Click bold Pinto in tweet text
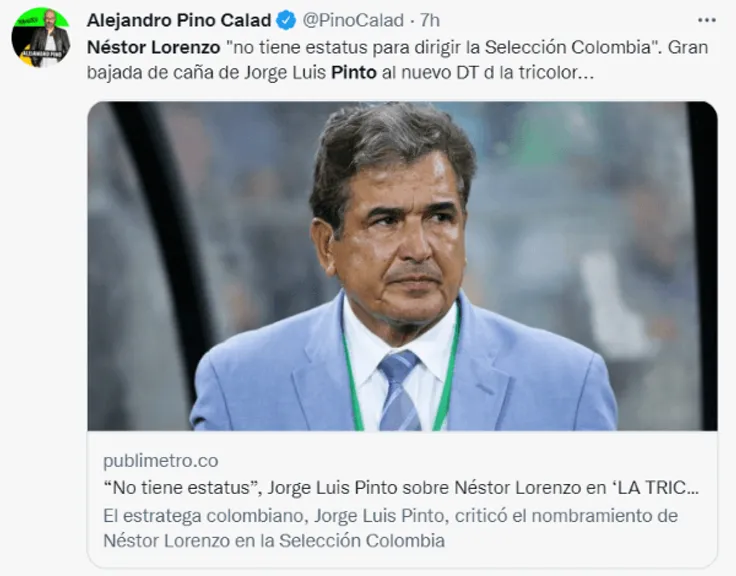The height and width of the screenshot is (576, 736). 354,73
